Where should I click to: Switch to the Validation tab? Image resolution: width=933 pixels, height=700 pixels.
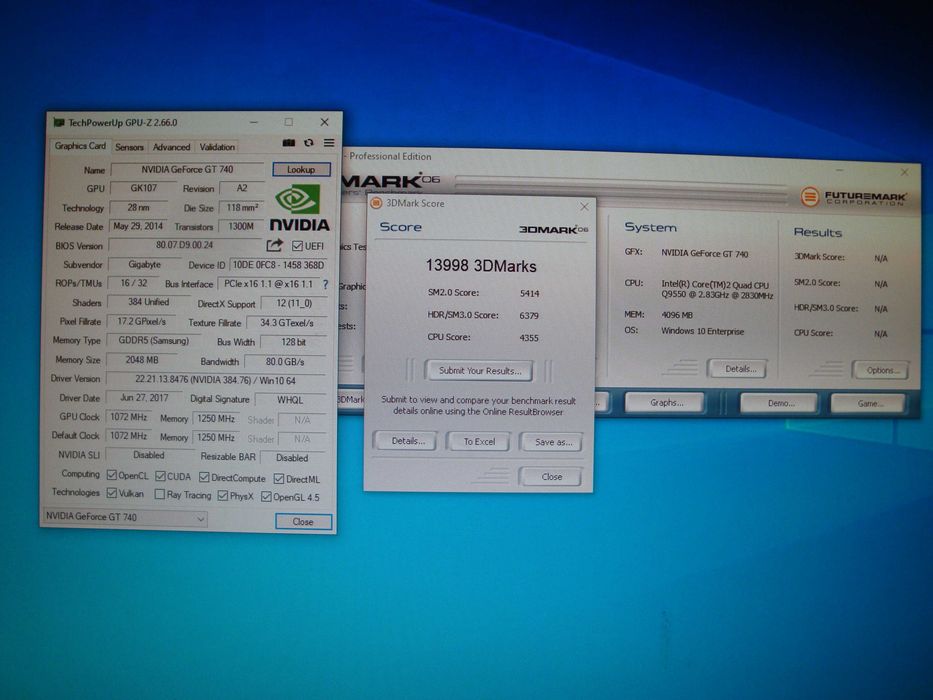(217, 147)
